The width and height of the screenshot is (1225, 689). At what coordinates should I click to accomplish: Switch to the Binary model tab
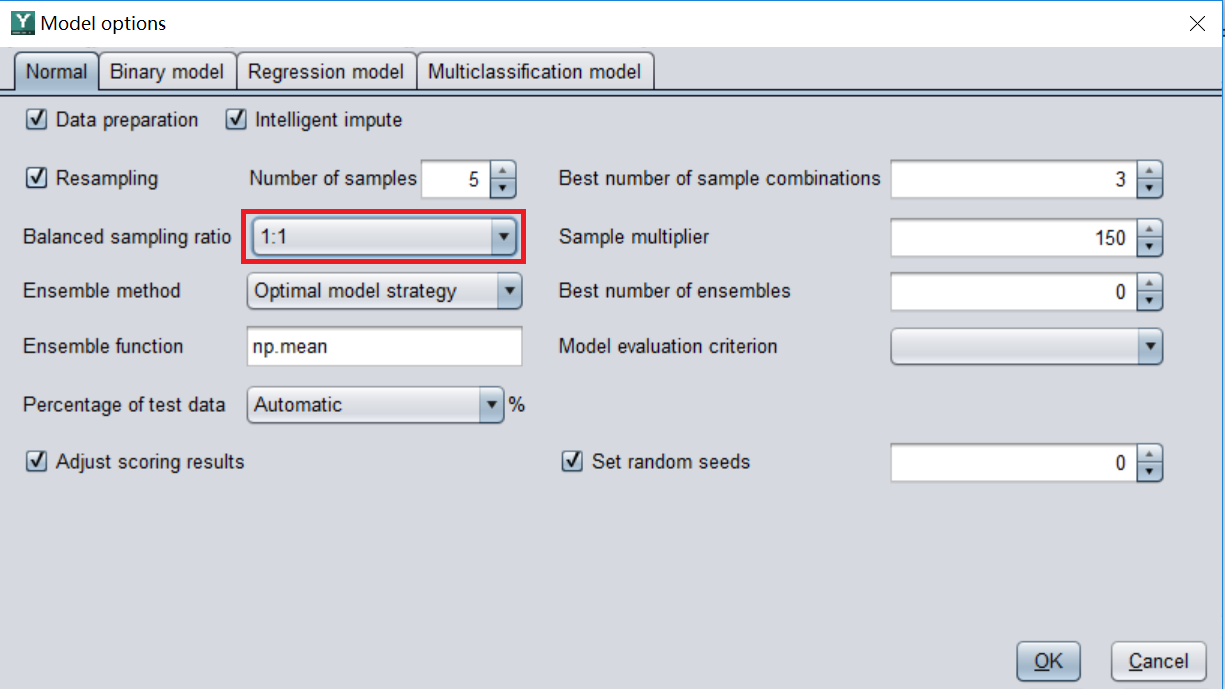click(168, 72)
